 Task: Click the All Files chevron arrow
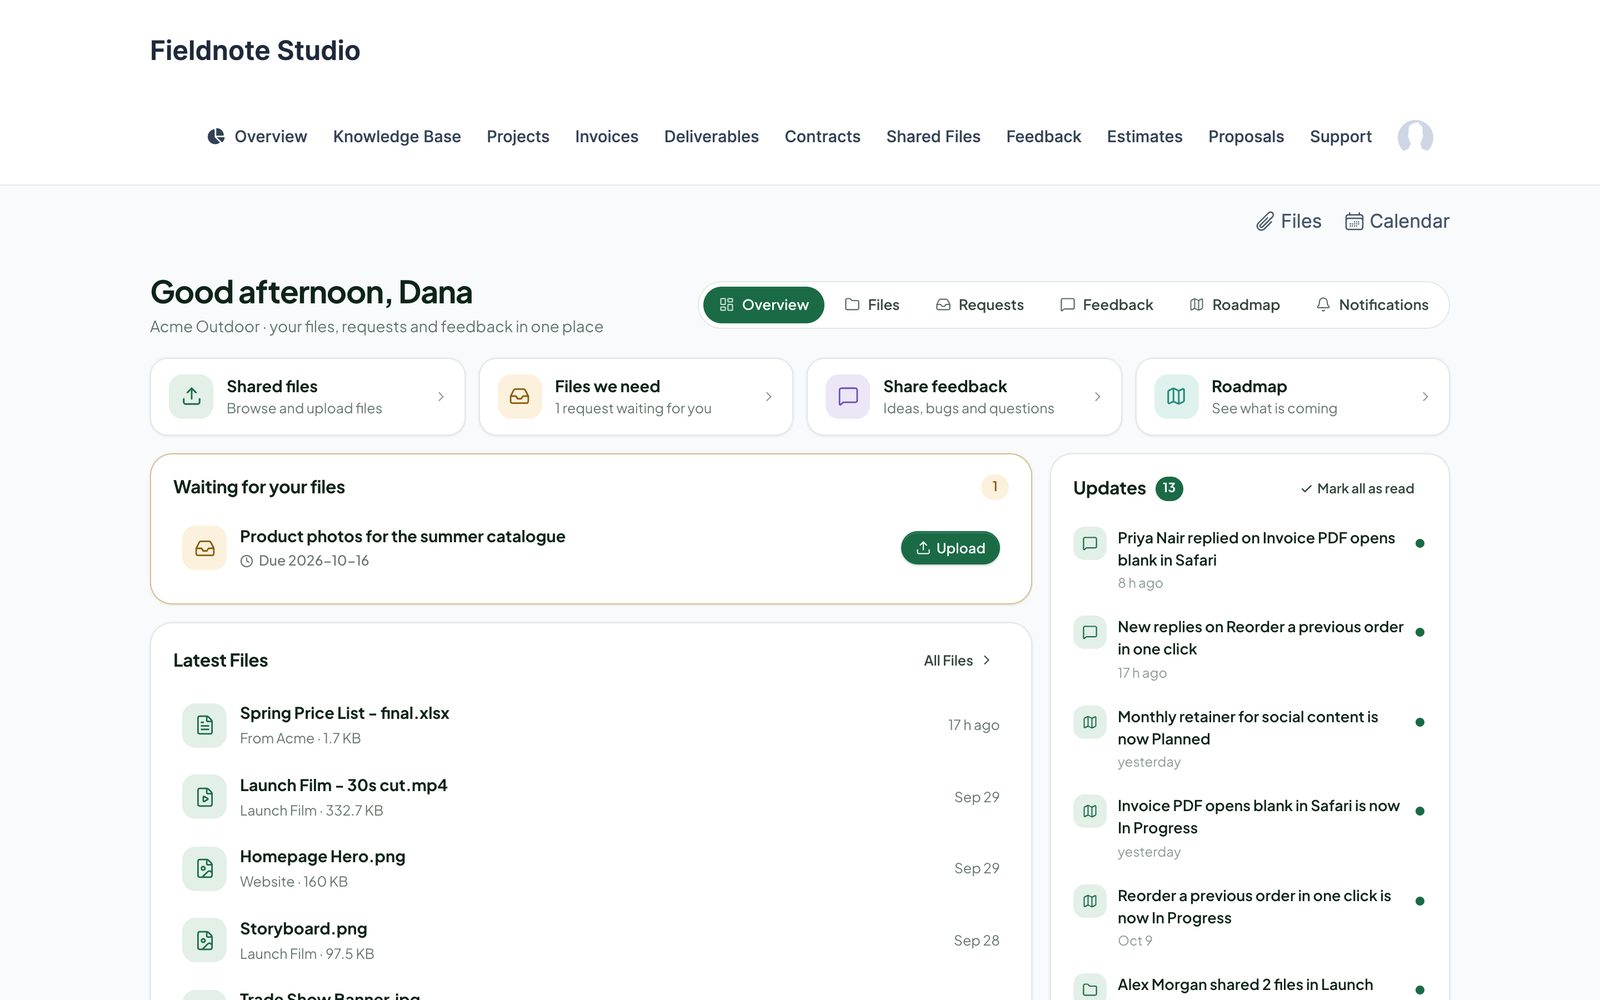[x=987, y=660]
